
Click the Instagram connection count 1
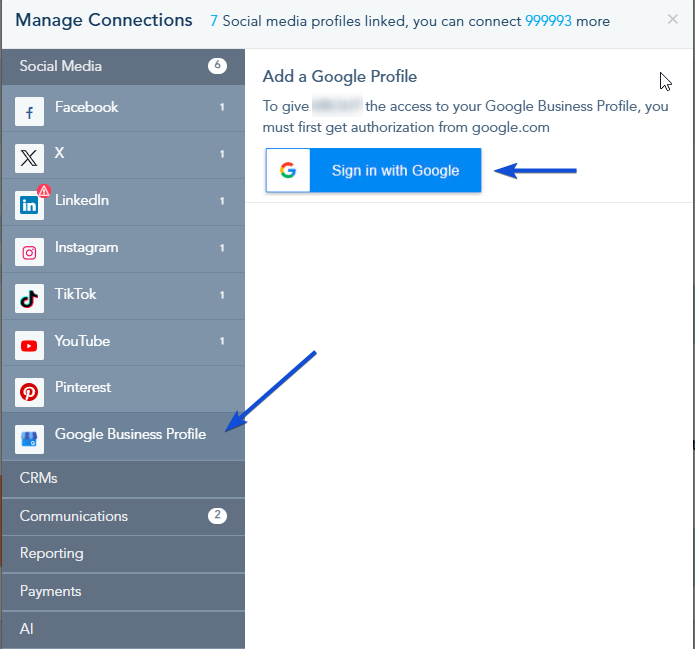[222, 248]
